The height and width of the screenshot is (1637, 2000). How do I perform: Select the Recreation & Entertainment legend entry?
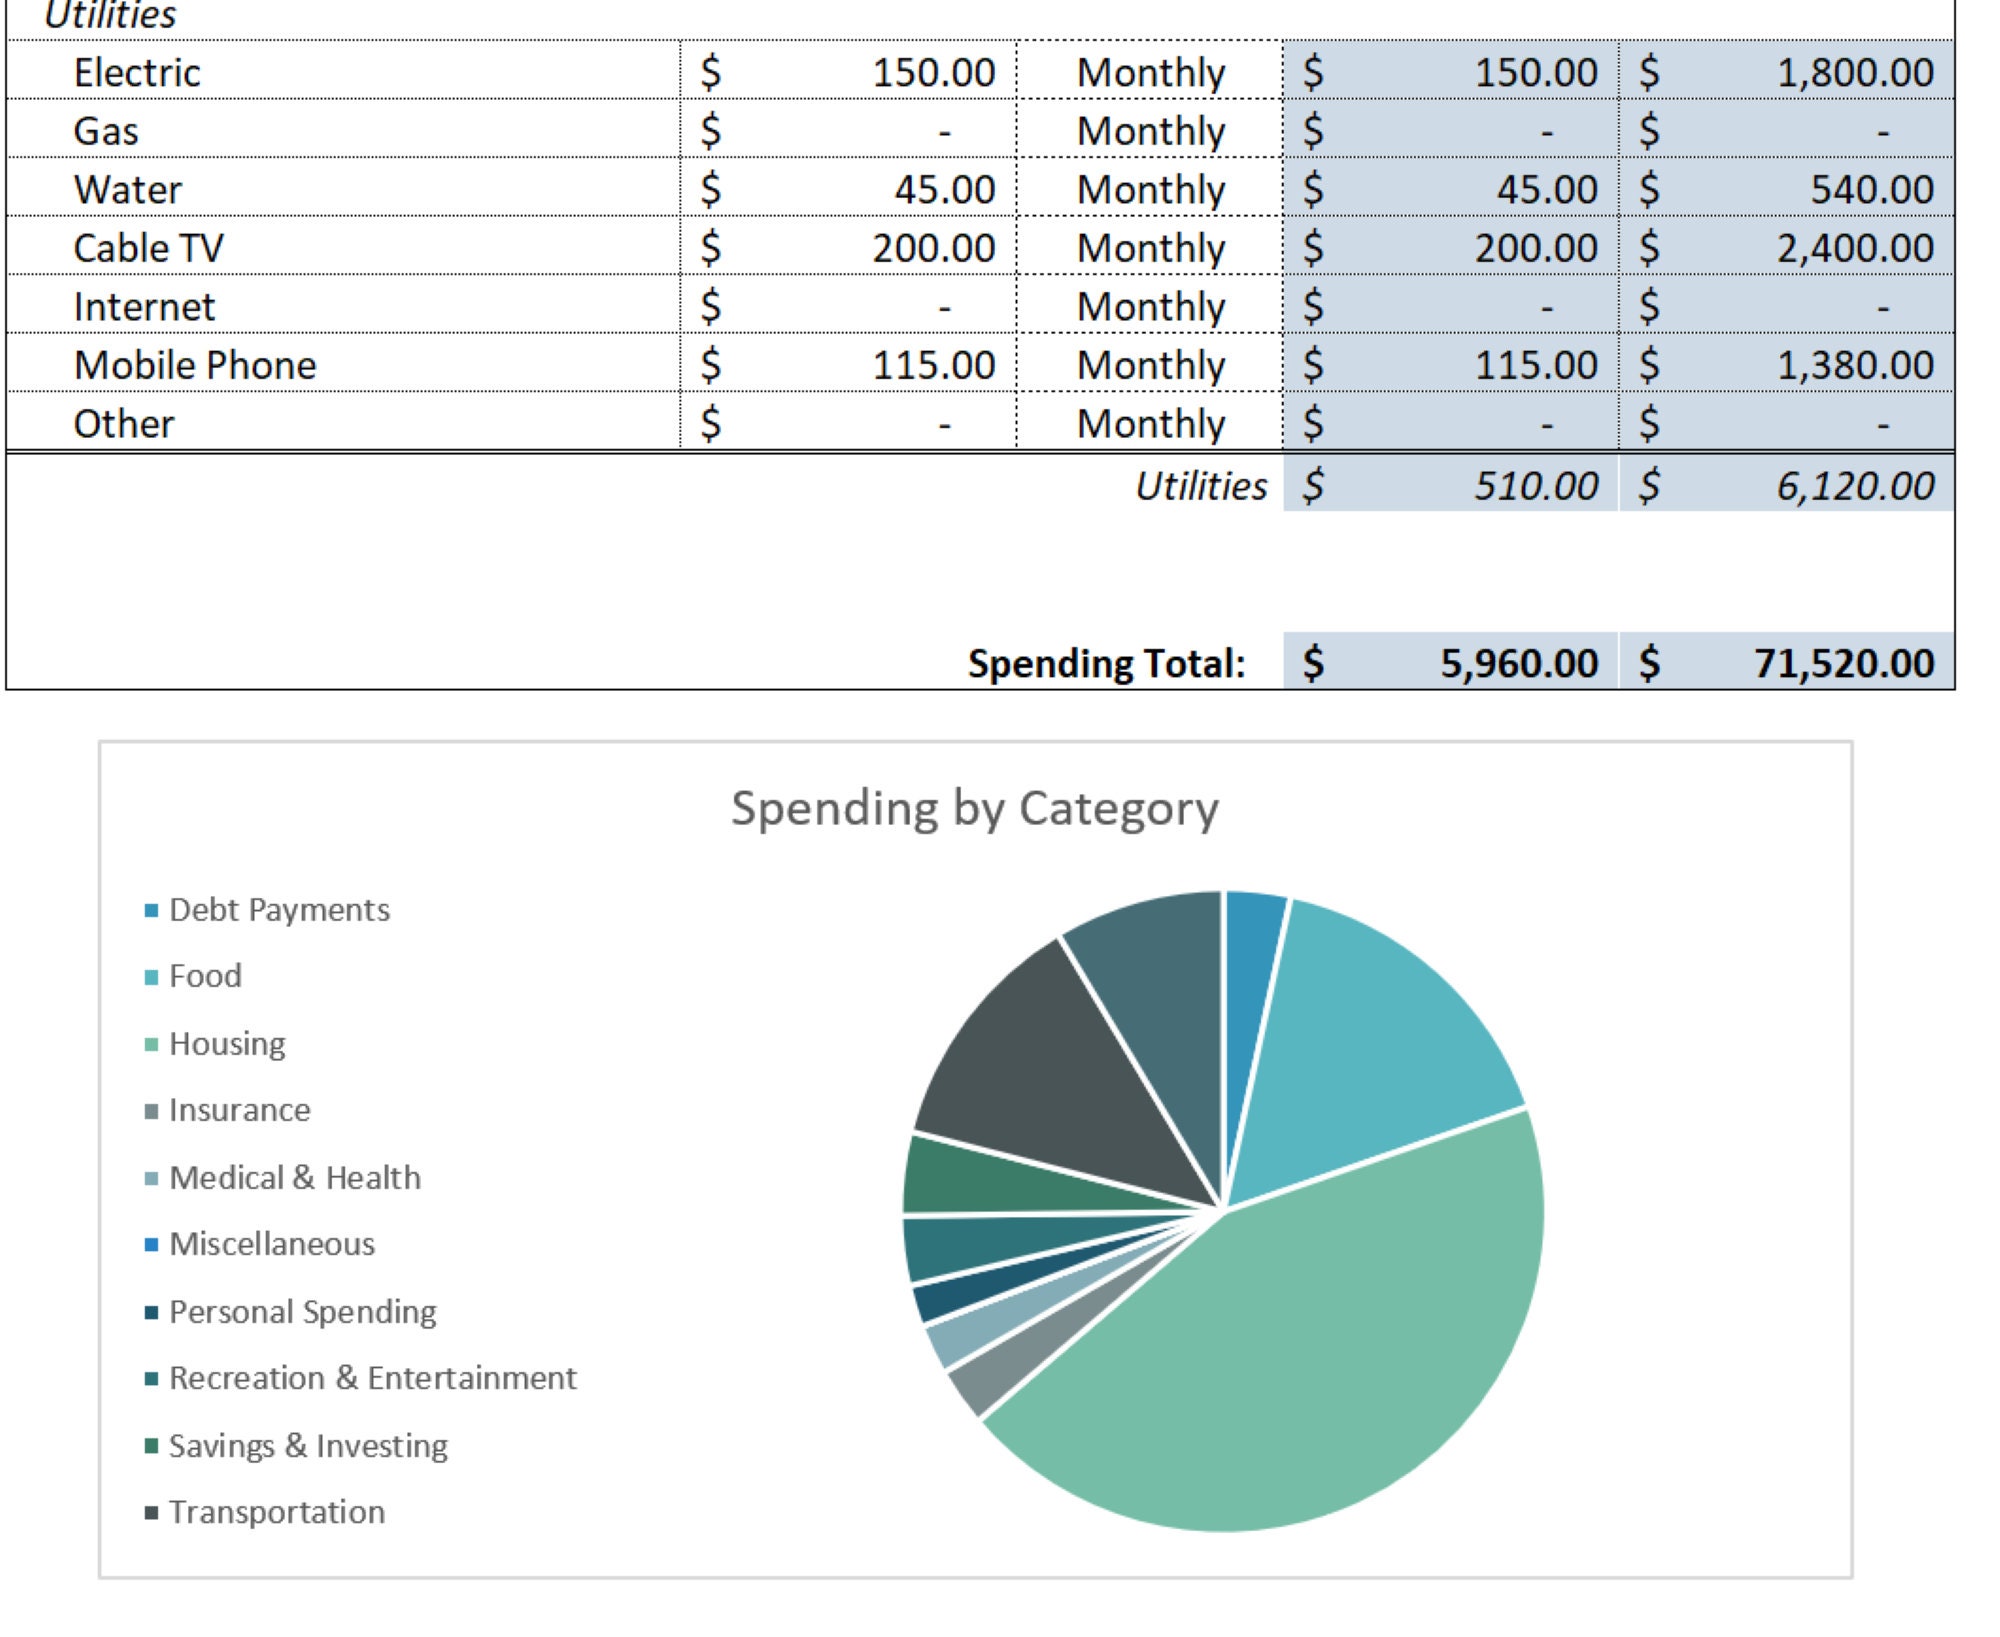(x=370, y=1380)
